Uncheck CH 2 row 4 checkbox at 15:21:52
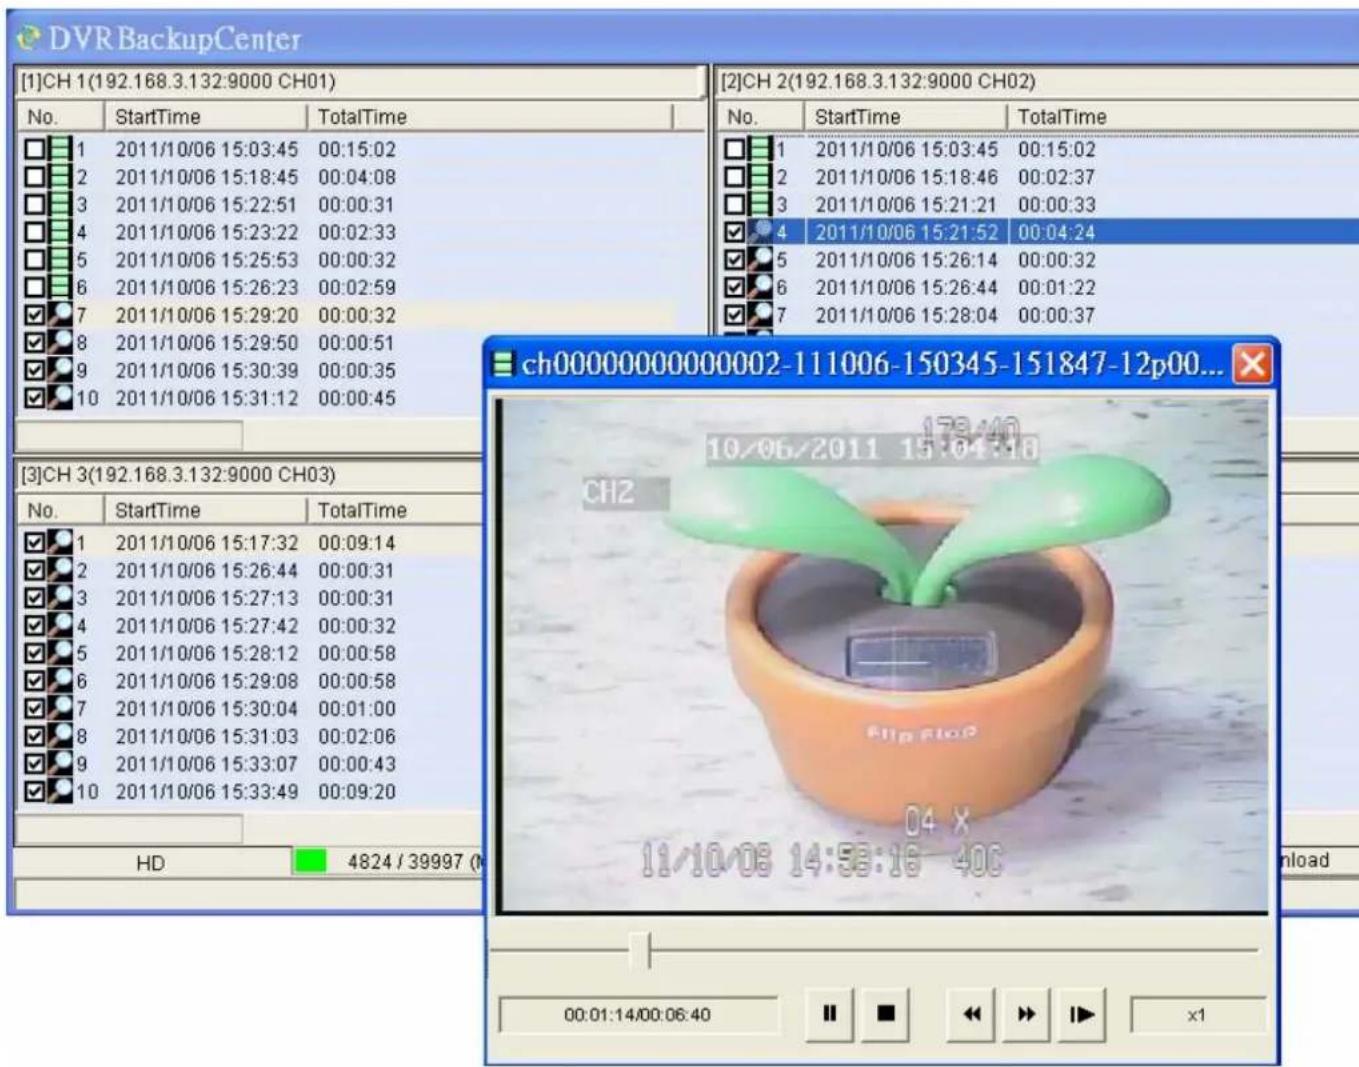 pos(735,232)
